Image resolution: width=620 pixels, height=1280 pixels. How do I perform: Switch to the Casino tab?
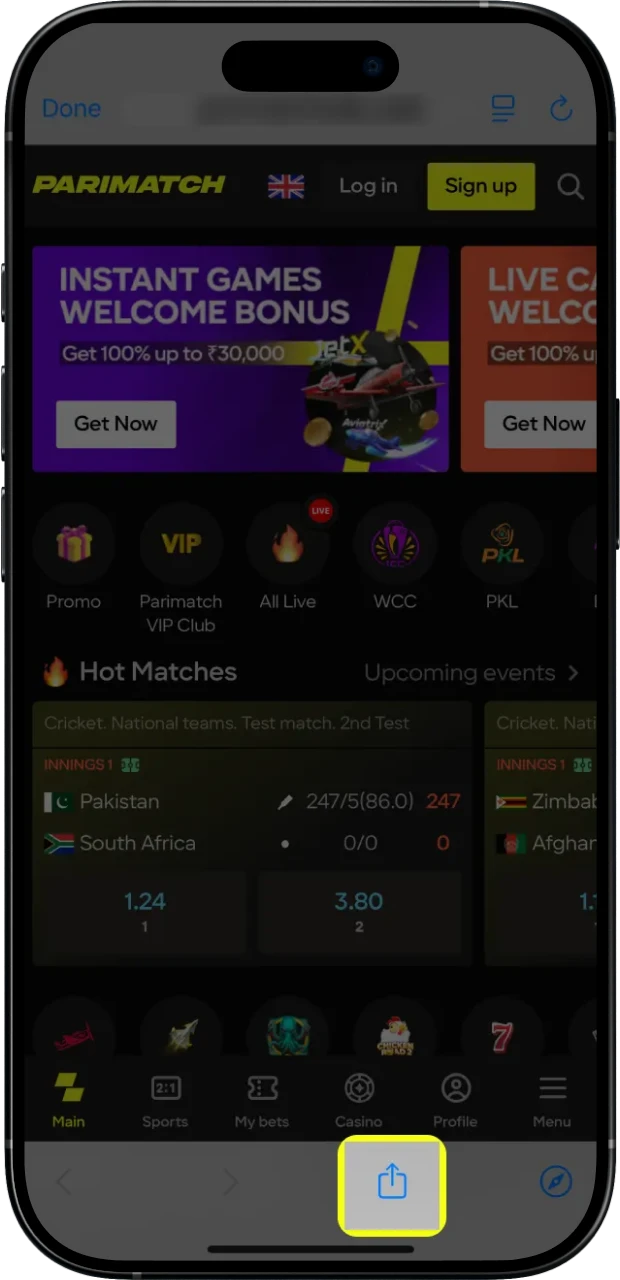tap(359, 1100)
